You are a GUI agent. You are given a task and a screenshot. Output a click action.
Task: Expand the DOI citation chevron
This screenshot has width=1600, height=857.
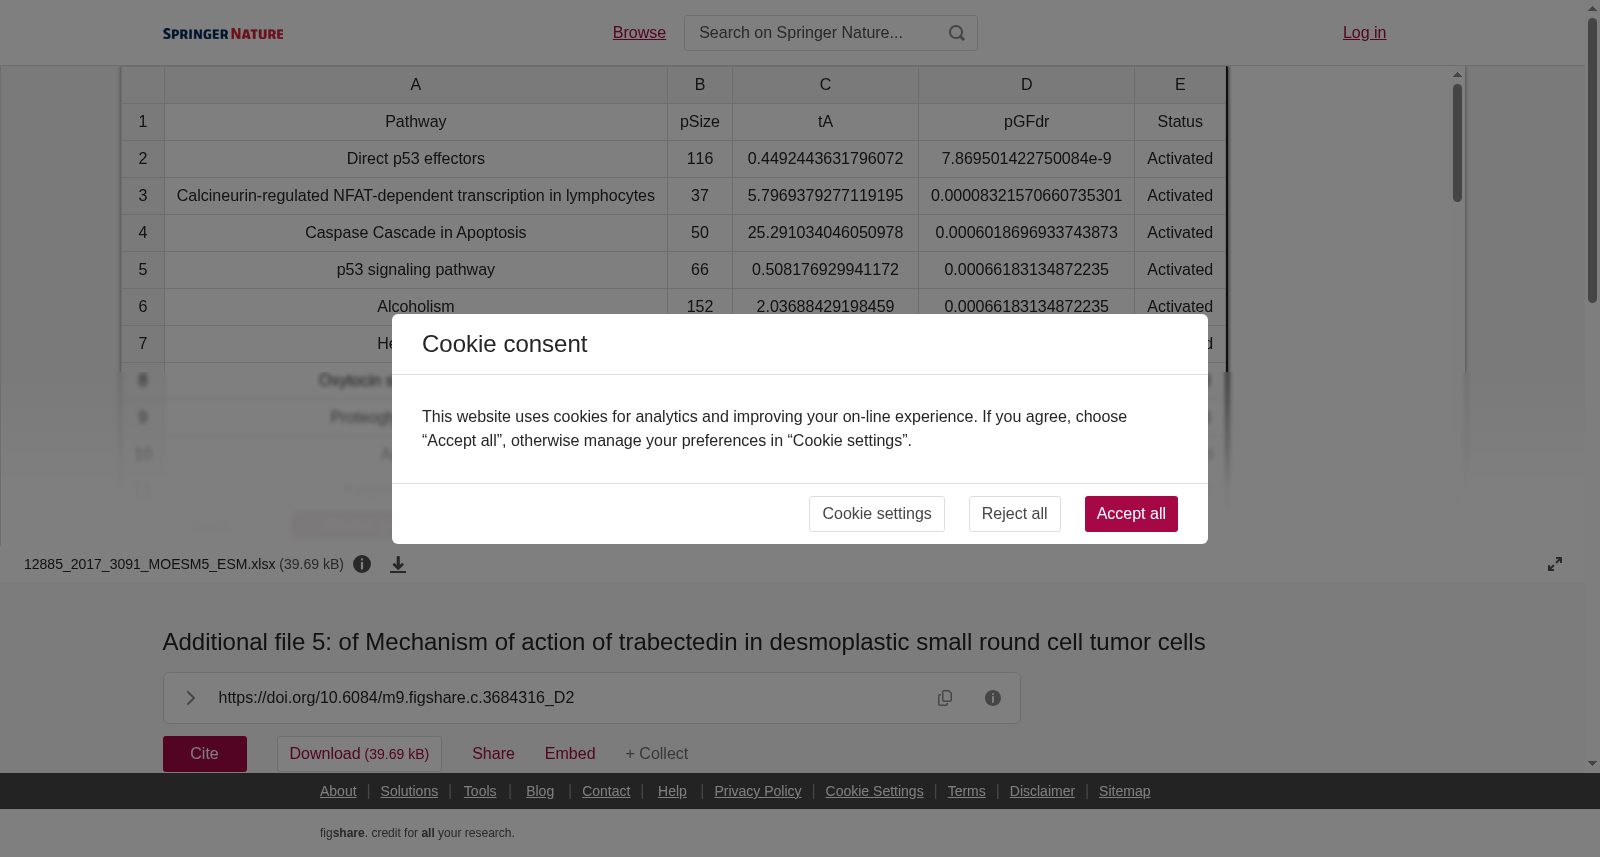tap(190, 698)
